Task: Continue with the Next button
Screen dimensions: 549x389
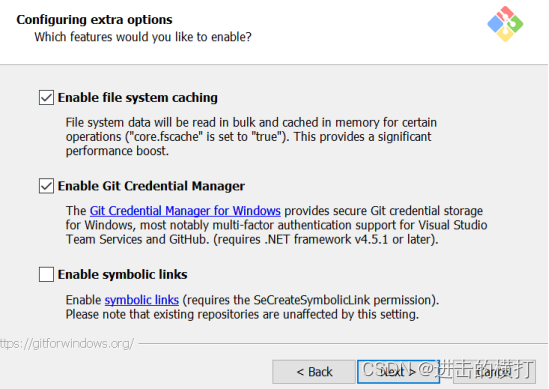Action: tap(398, 371)
